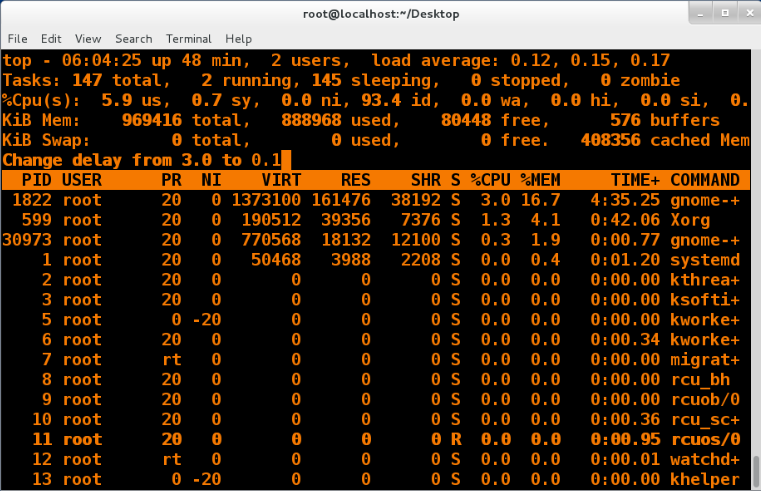761x491 pixels.
Task: Click the %MEM column header
Action: [x=540, y=180]
